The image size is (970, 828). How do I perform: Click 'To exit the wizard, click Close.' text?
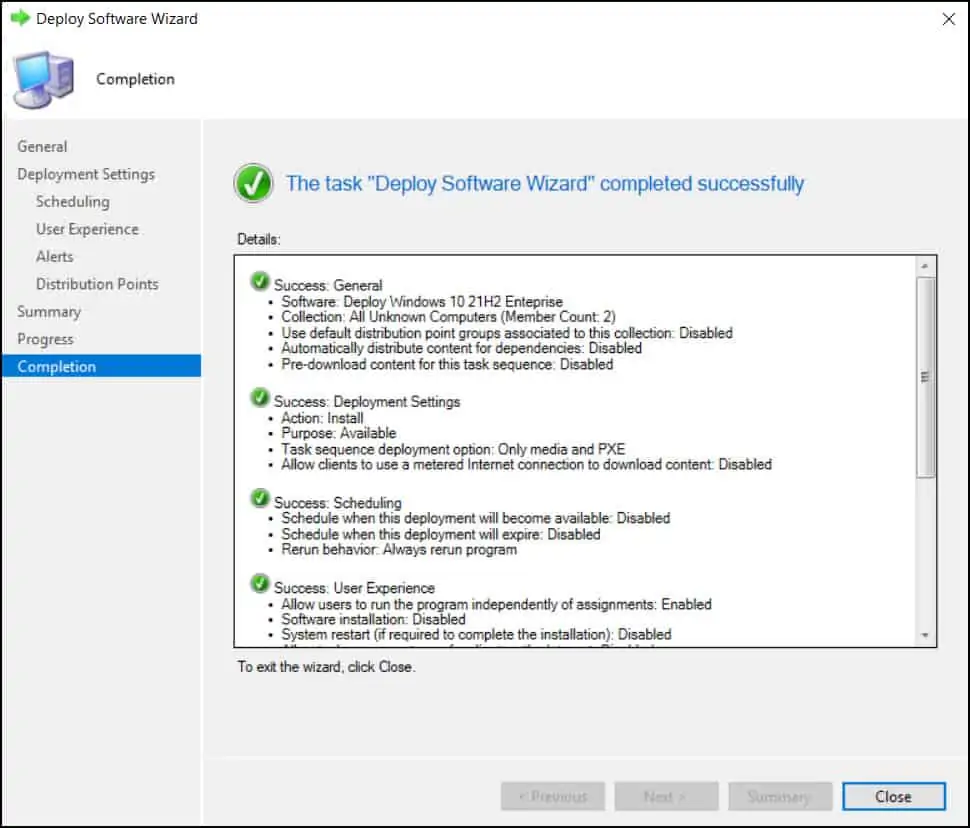point(326,667)
